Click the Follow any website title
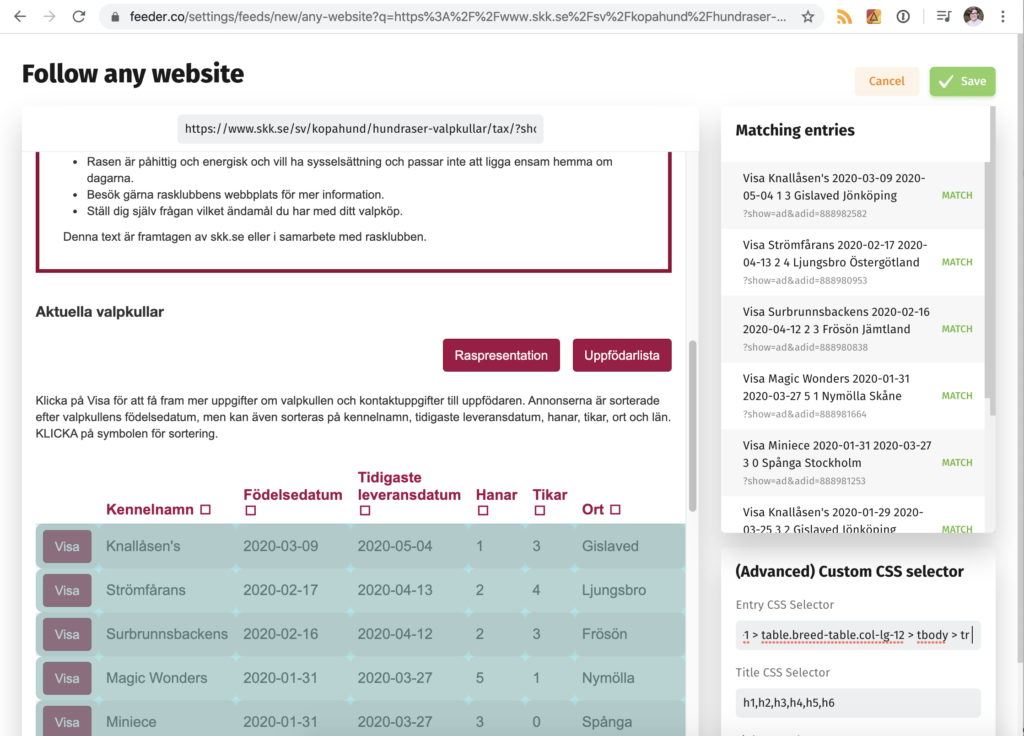The width and height of the screenshot is (1024, 736). pyautogui.click(x=133, y=74)
